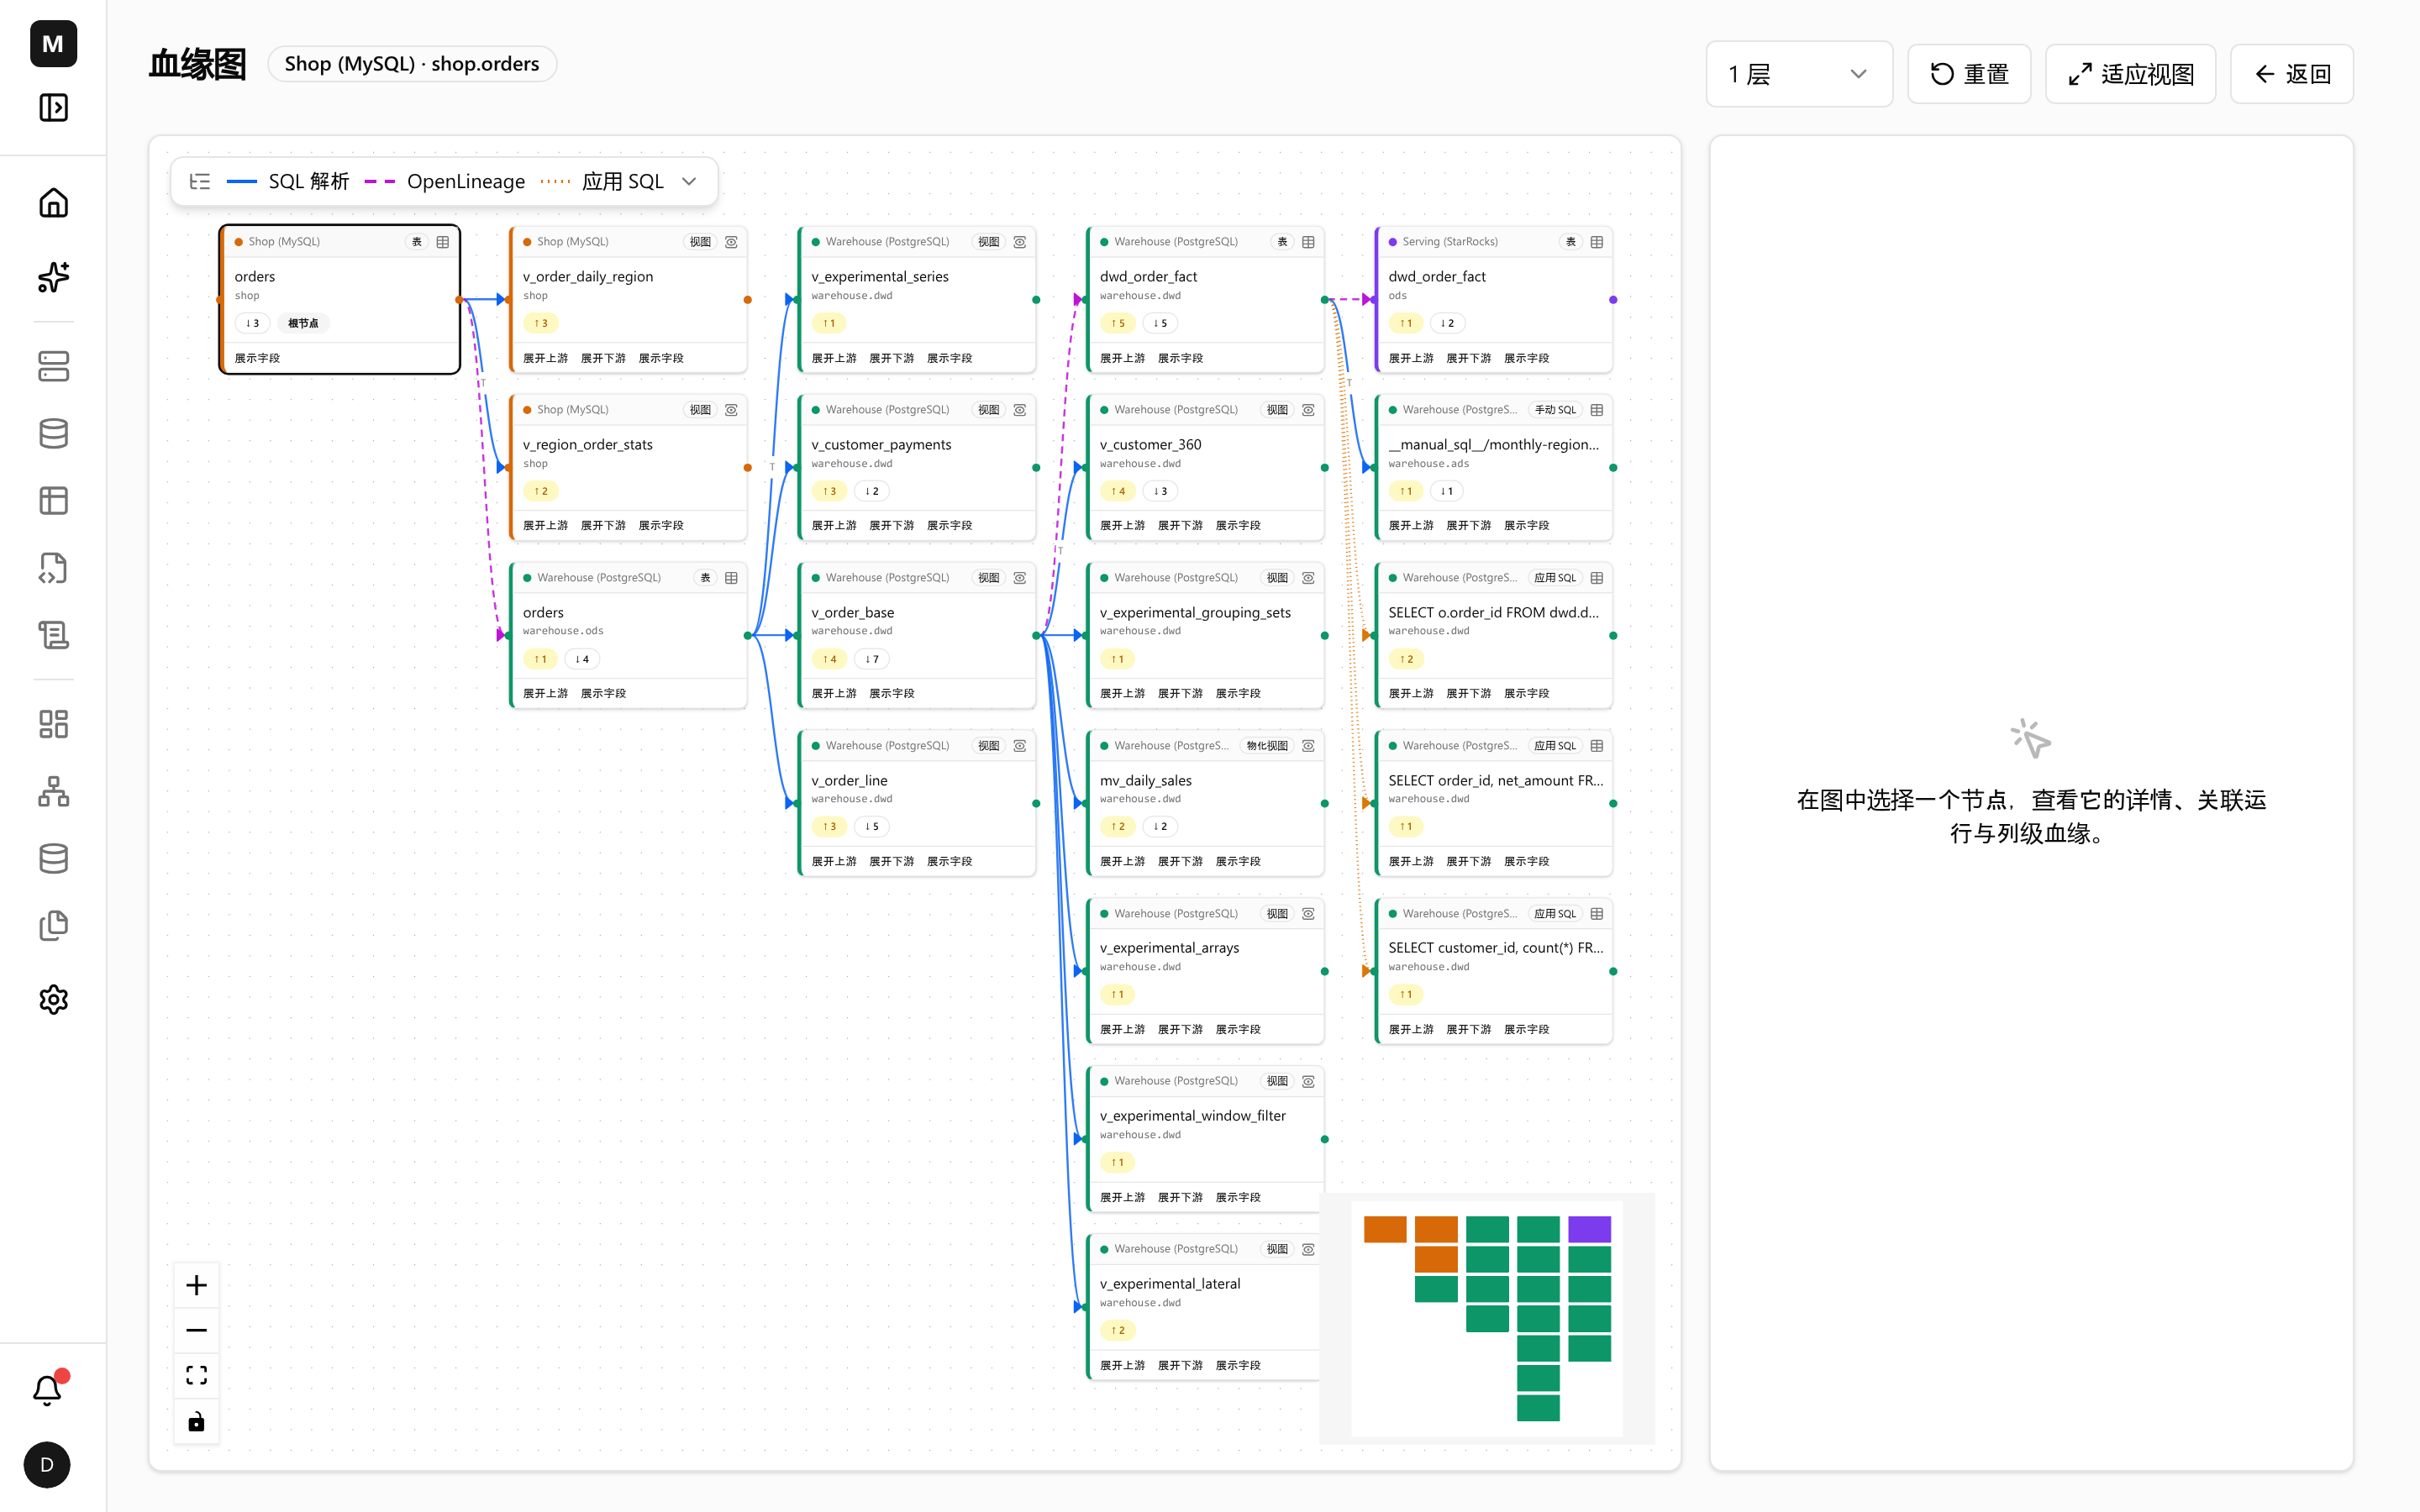2420x1512 pixels.
Task: Open notifications bell icon
Action: click(x=47, y=1389)
